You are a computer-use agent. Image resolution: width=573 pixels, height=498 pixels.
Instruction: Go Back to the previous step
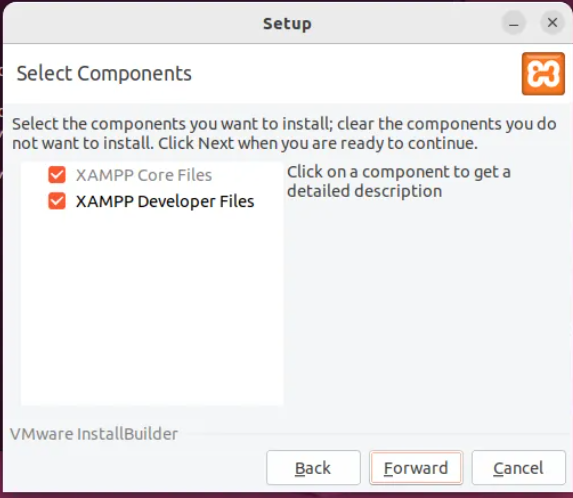tap(313, 468)
